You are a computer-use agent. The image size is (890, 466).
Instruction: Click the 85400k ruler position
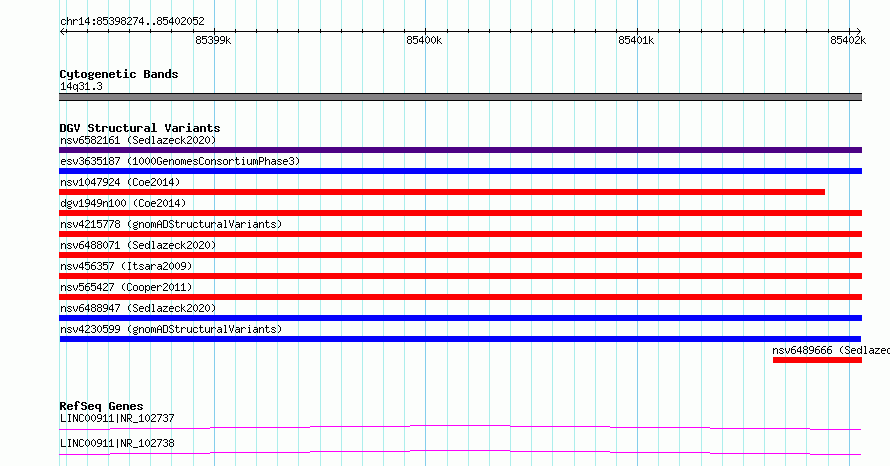[x=424, y=40]
